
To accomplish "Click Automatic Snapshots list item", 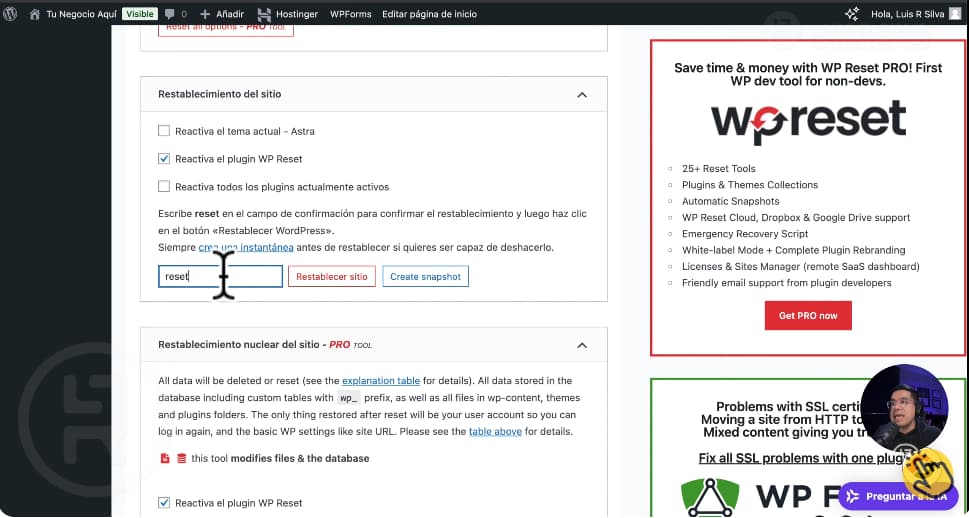I will point(730,201).
